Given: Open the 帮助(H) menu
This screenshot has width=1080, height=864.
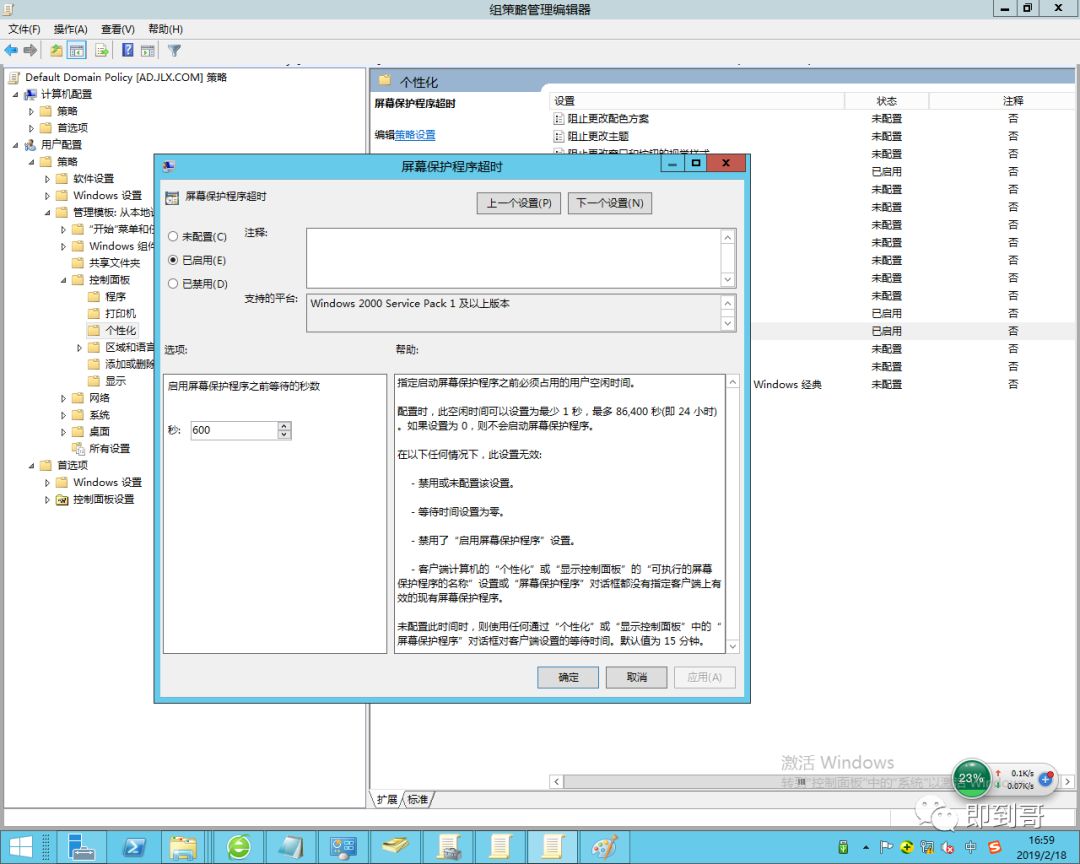Looking at the screenshot, I should pyautogui.click(x=165, y=29).
